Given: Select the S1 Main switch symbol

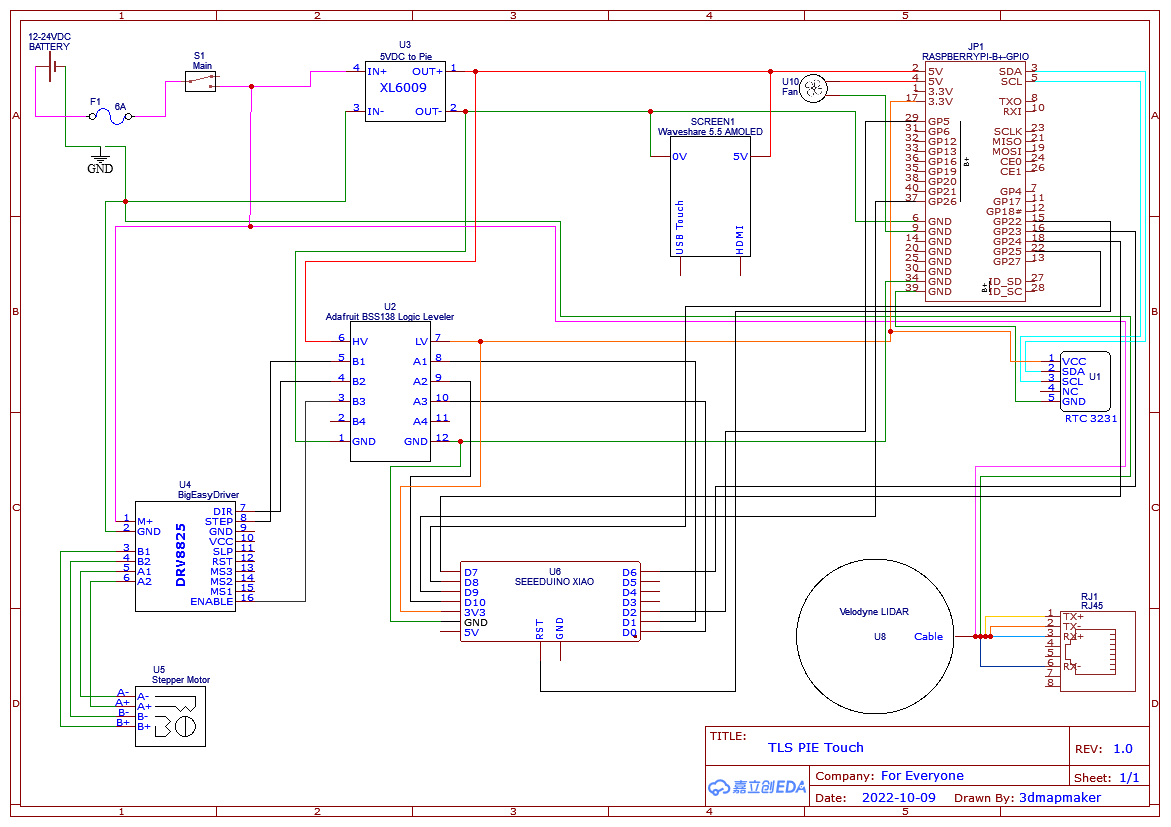Looking at the screenshot, I should [x=201, y=81].
